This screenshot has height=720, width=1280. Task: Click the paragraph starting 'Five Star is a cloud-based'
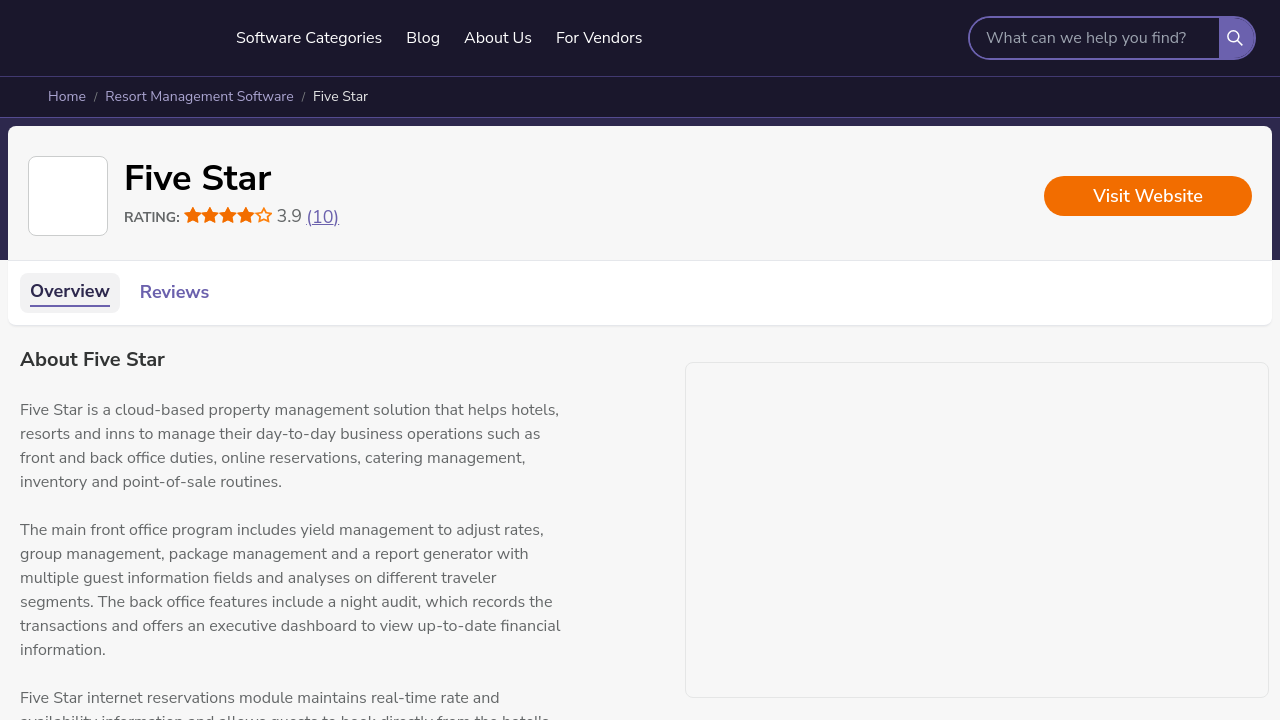pyautogui.click(x=290, y=446)
